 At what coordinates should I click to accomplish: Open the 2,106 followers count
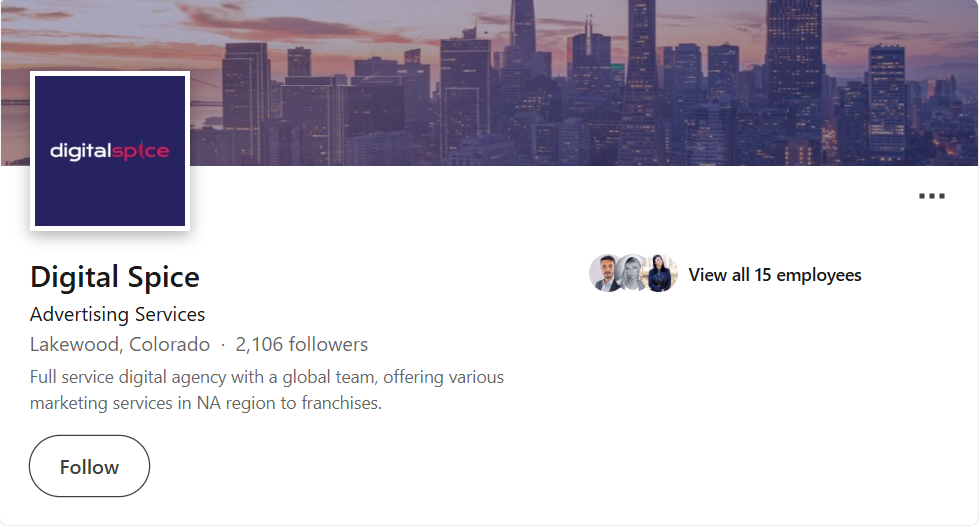(x=301, y=345)
